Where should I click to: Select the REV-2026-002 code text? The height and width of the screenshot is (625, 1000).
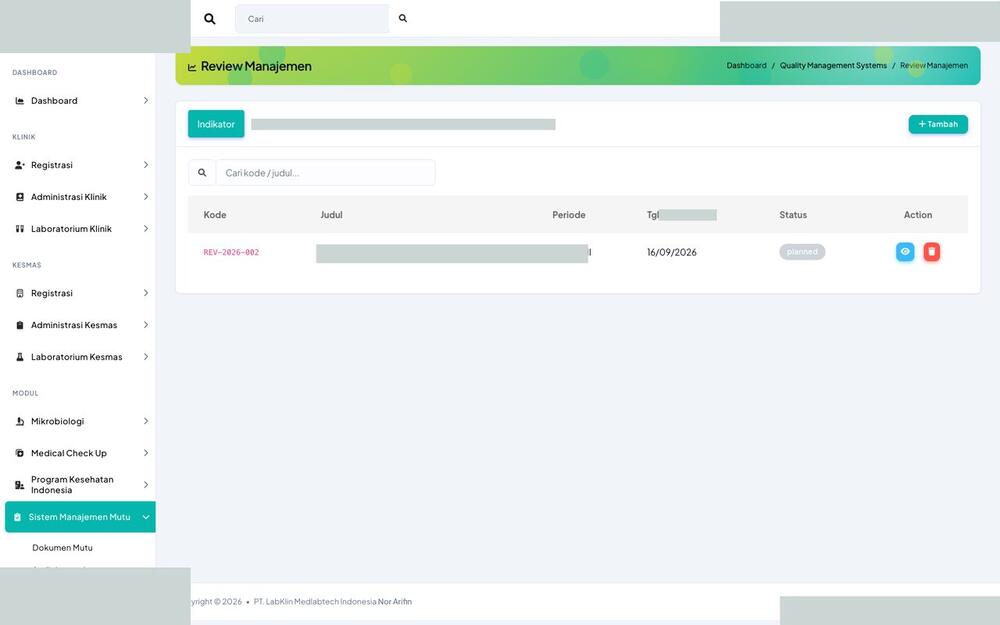(232, 253)
